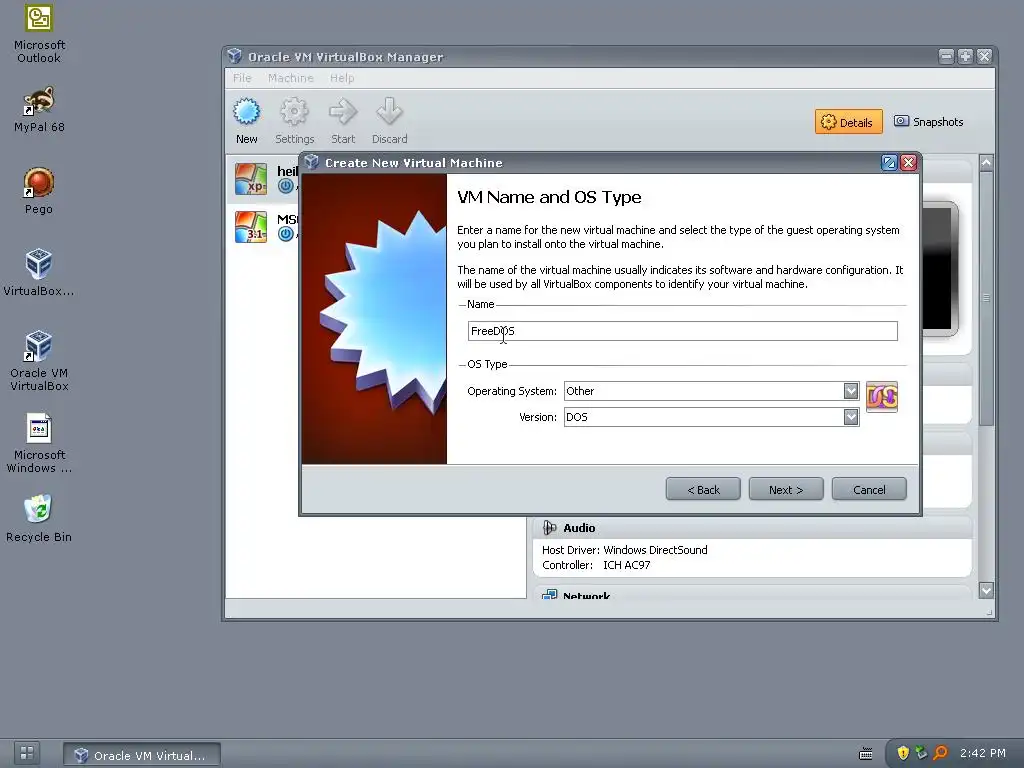Screen dimensions: 1024x768
Task: Open the Machine menu
Action: coord(291,78)
